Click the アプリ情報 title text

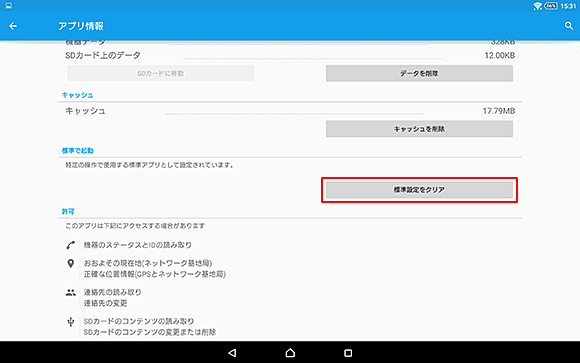point(81,26)
